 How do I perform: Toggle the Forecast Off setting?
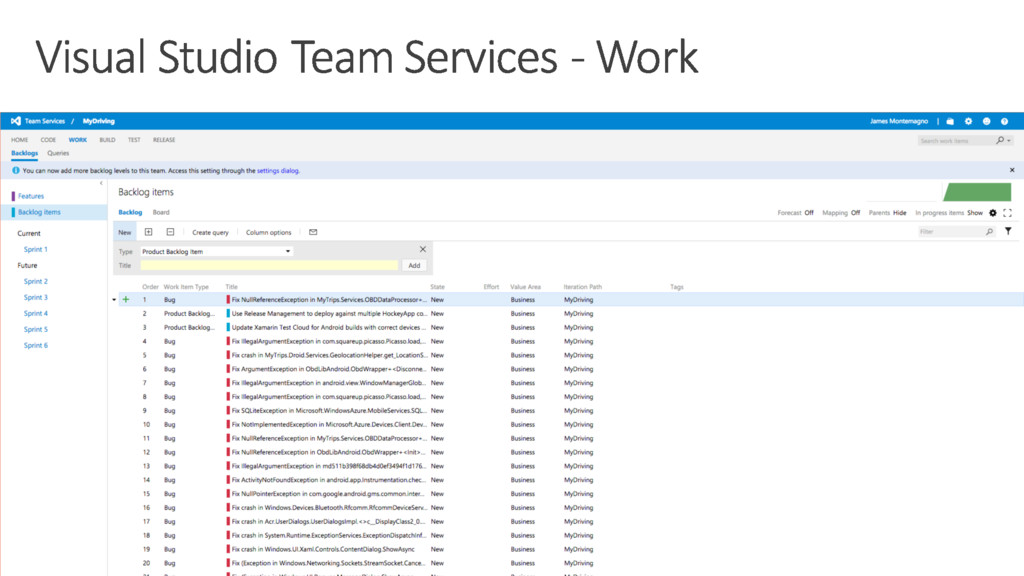coord(808,213)
